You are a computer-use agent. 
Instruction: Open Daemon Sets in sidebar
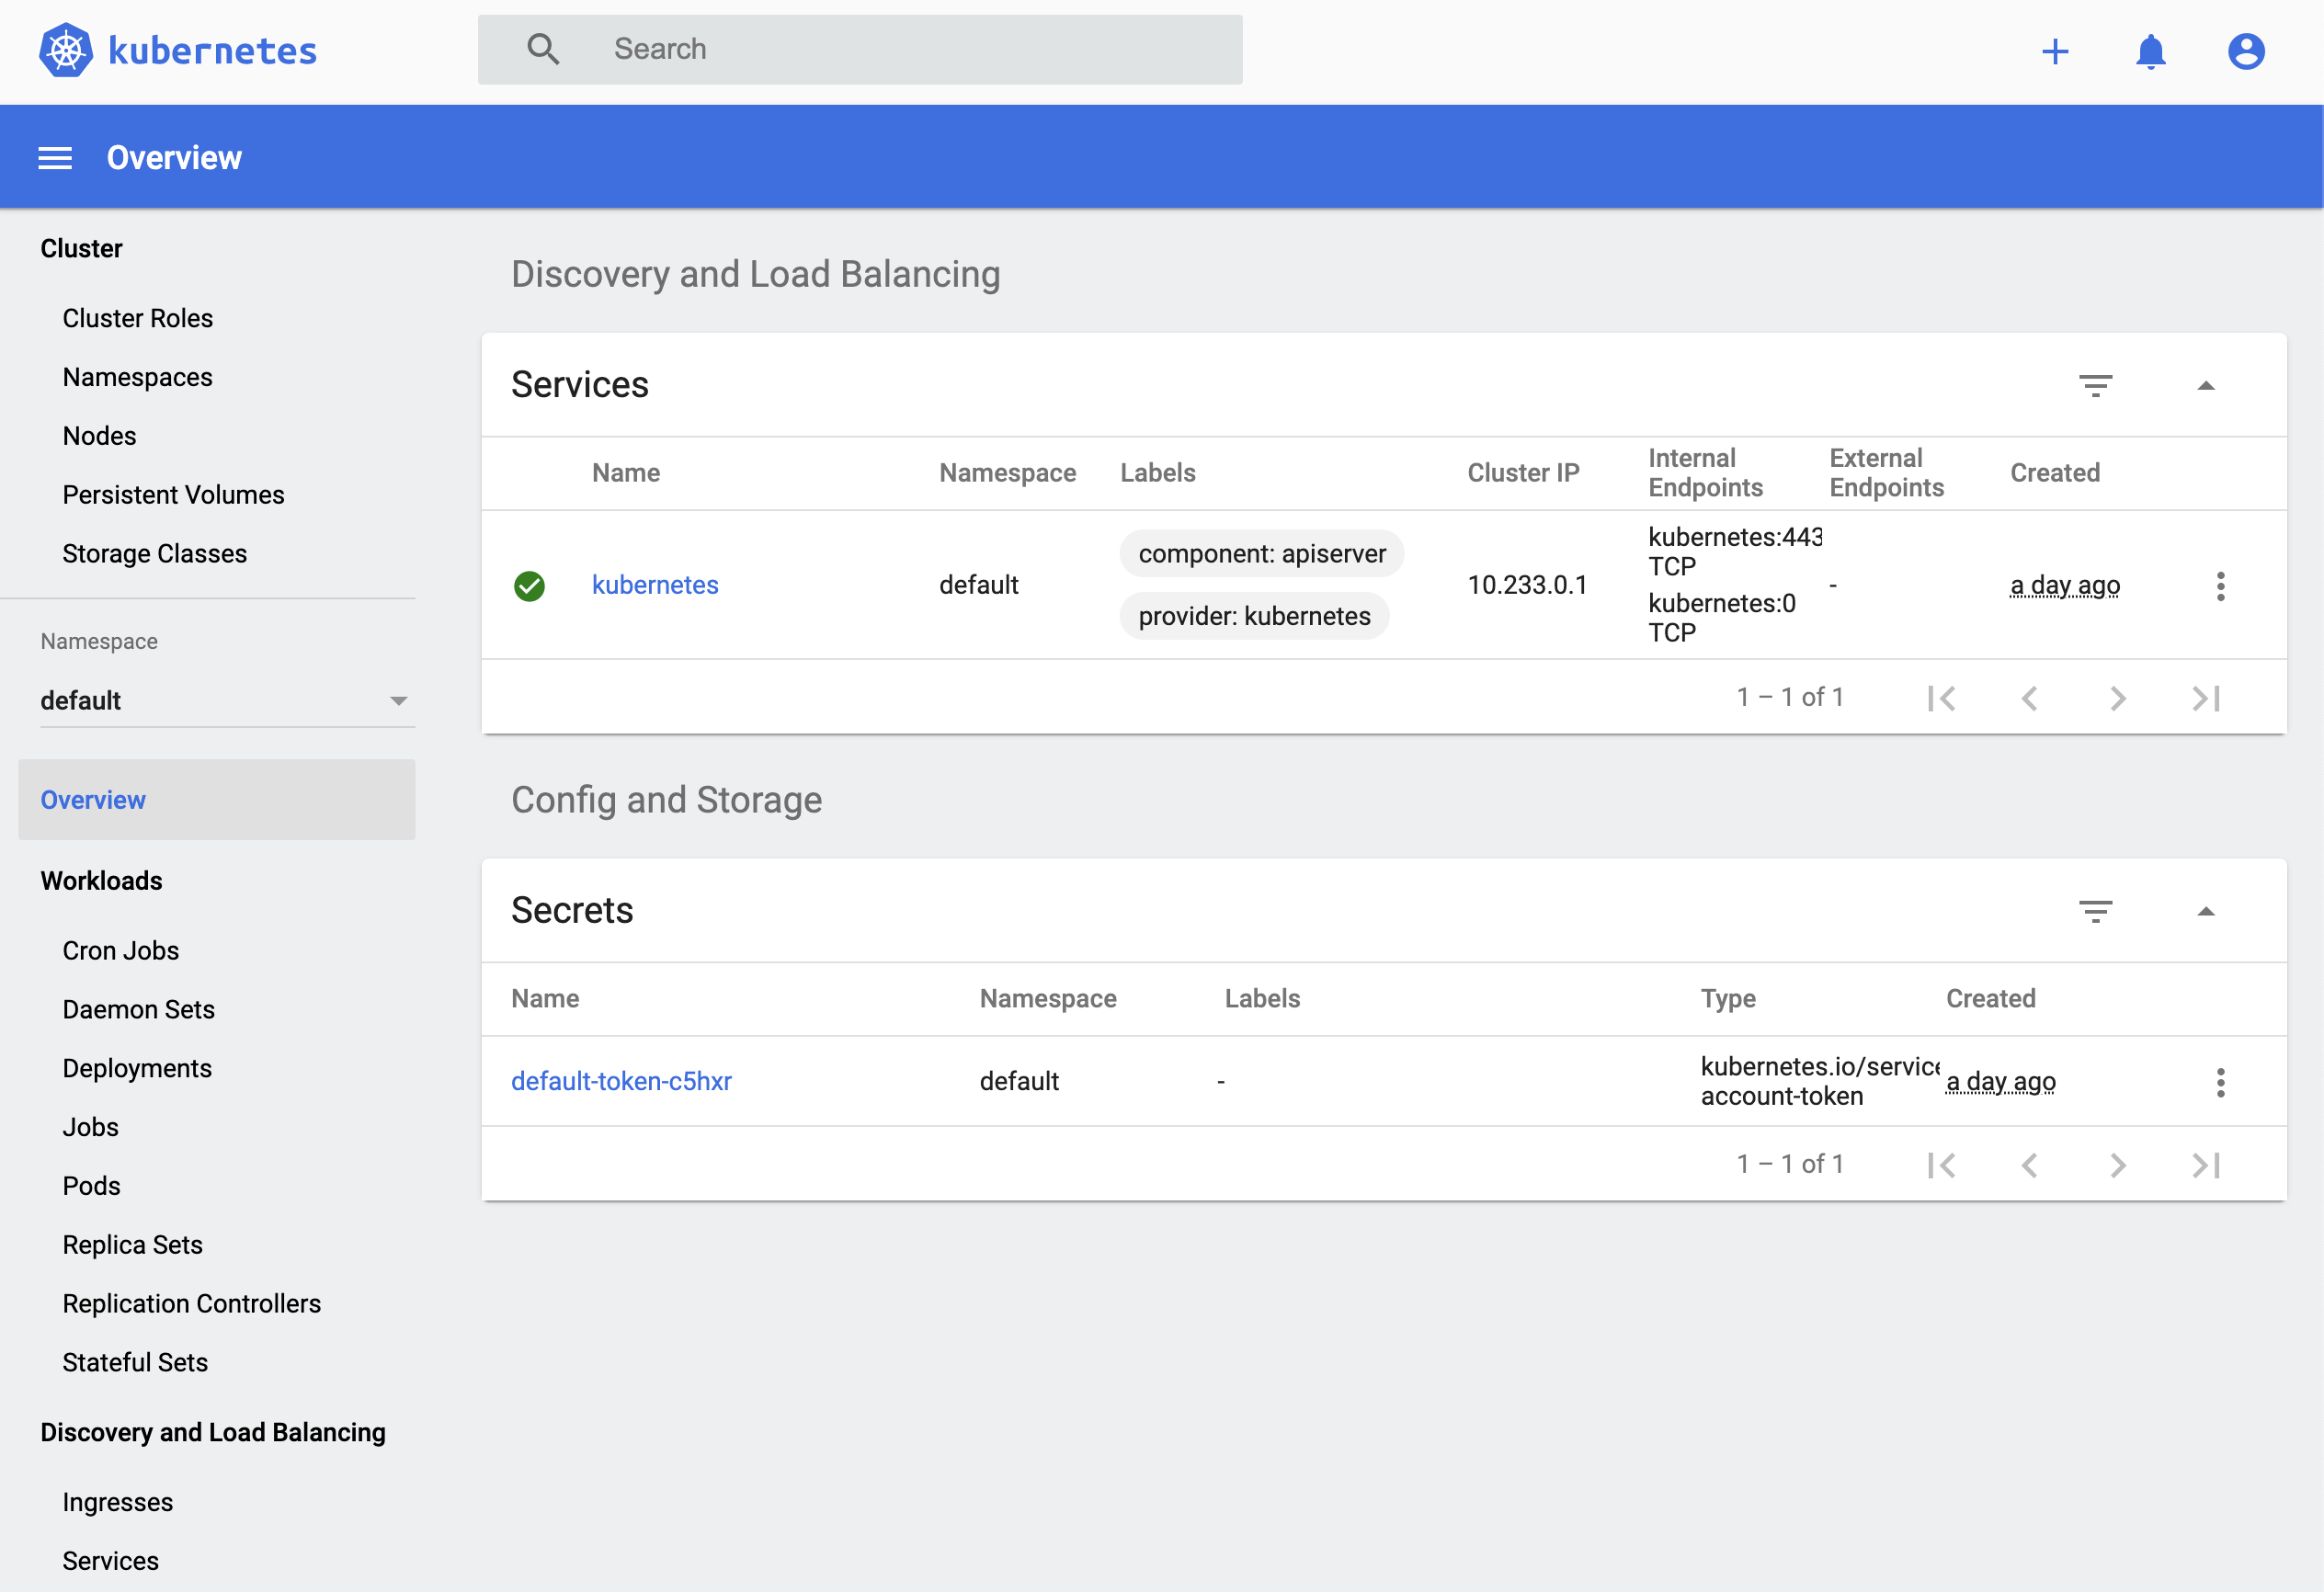coord(139,1010)
